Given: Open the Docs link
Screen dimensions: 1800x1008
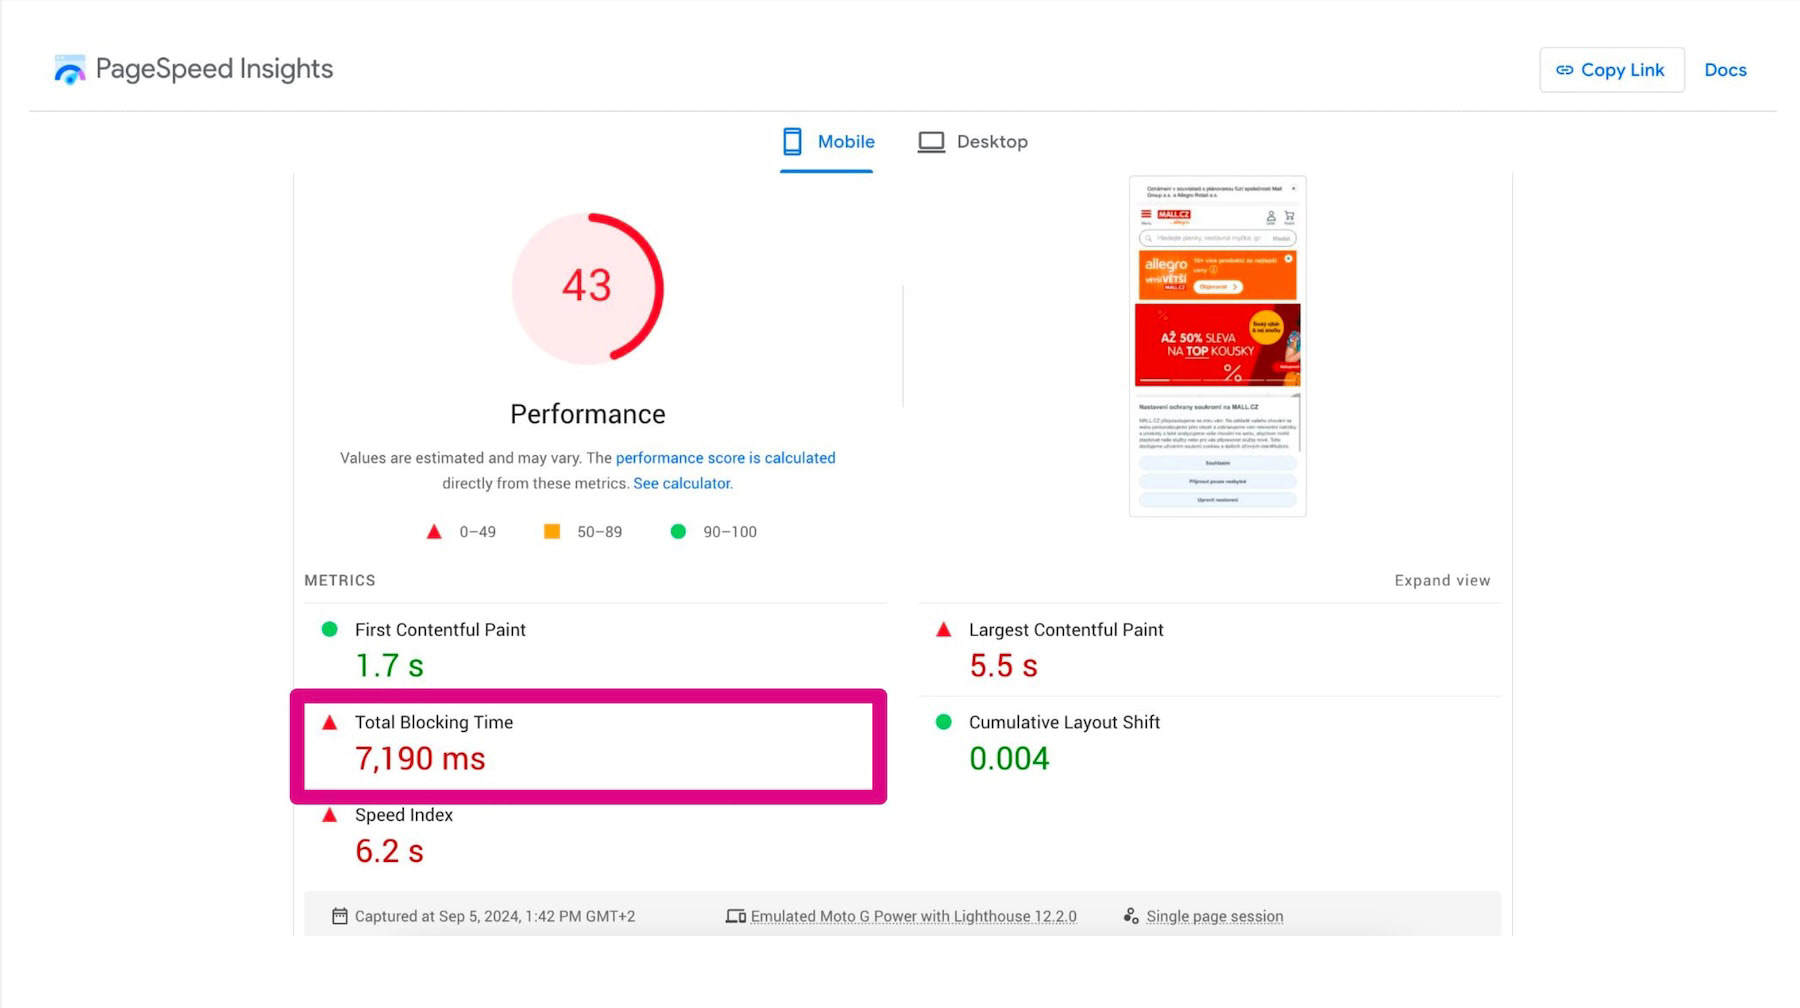Looking at the screenshot, I should click(x=1725, y=70).
